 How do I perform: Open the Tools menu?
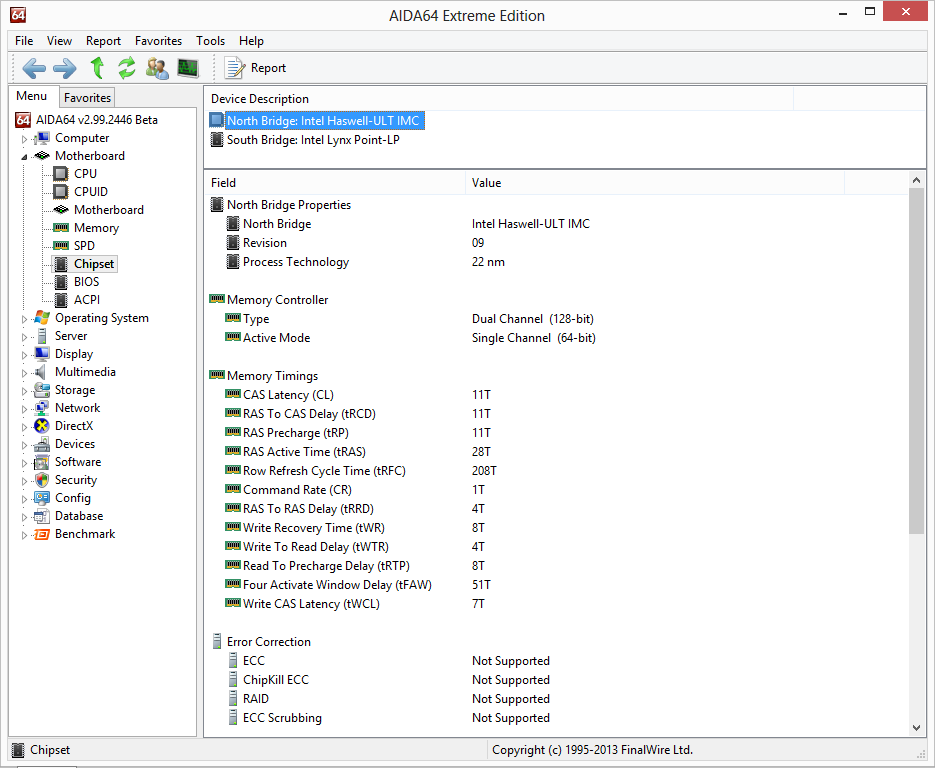pyautogui.click(x=210, y=41)
